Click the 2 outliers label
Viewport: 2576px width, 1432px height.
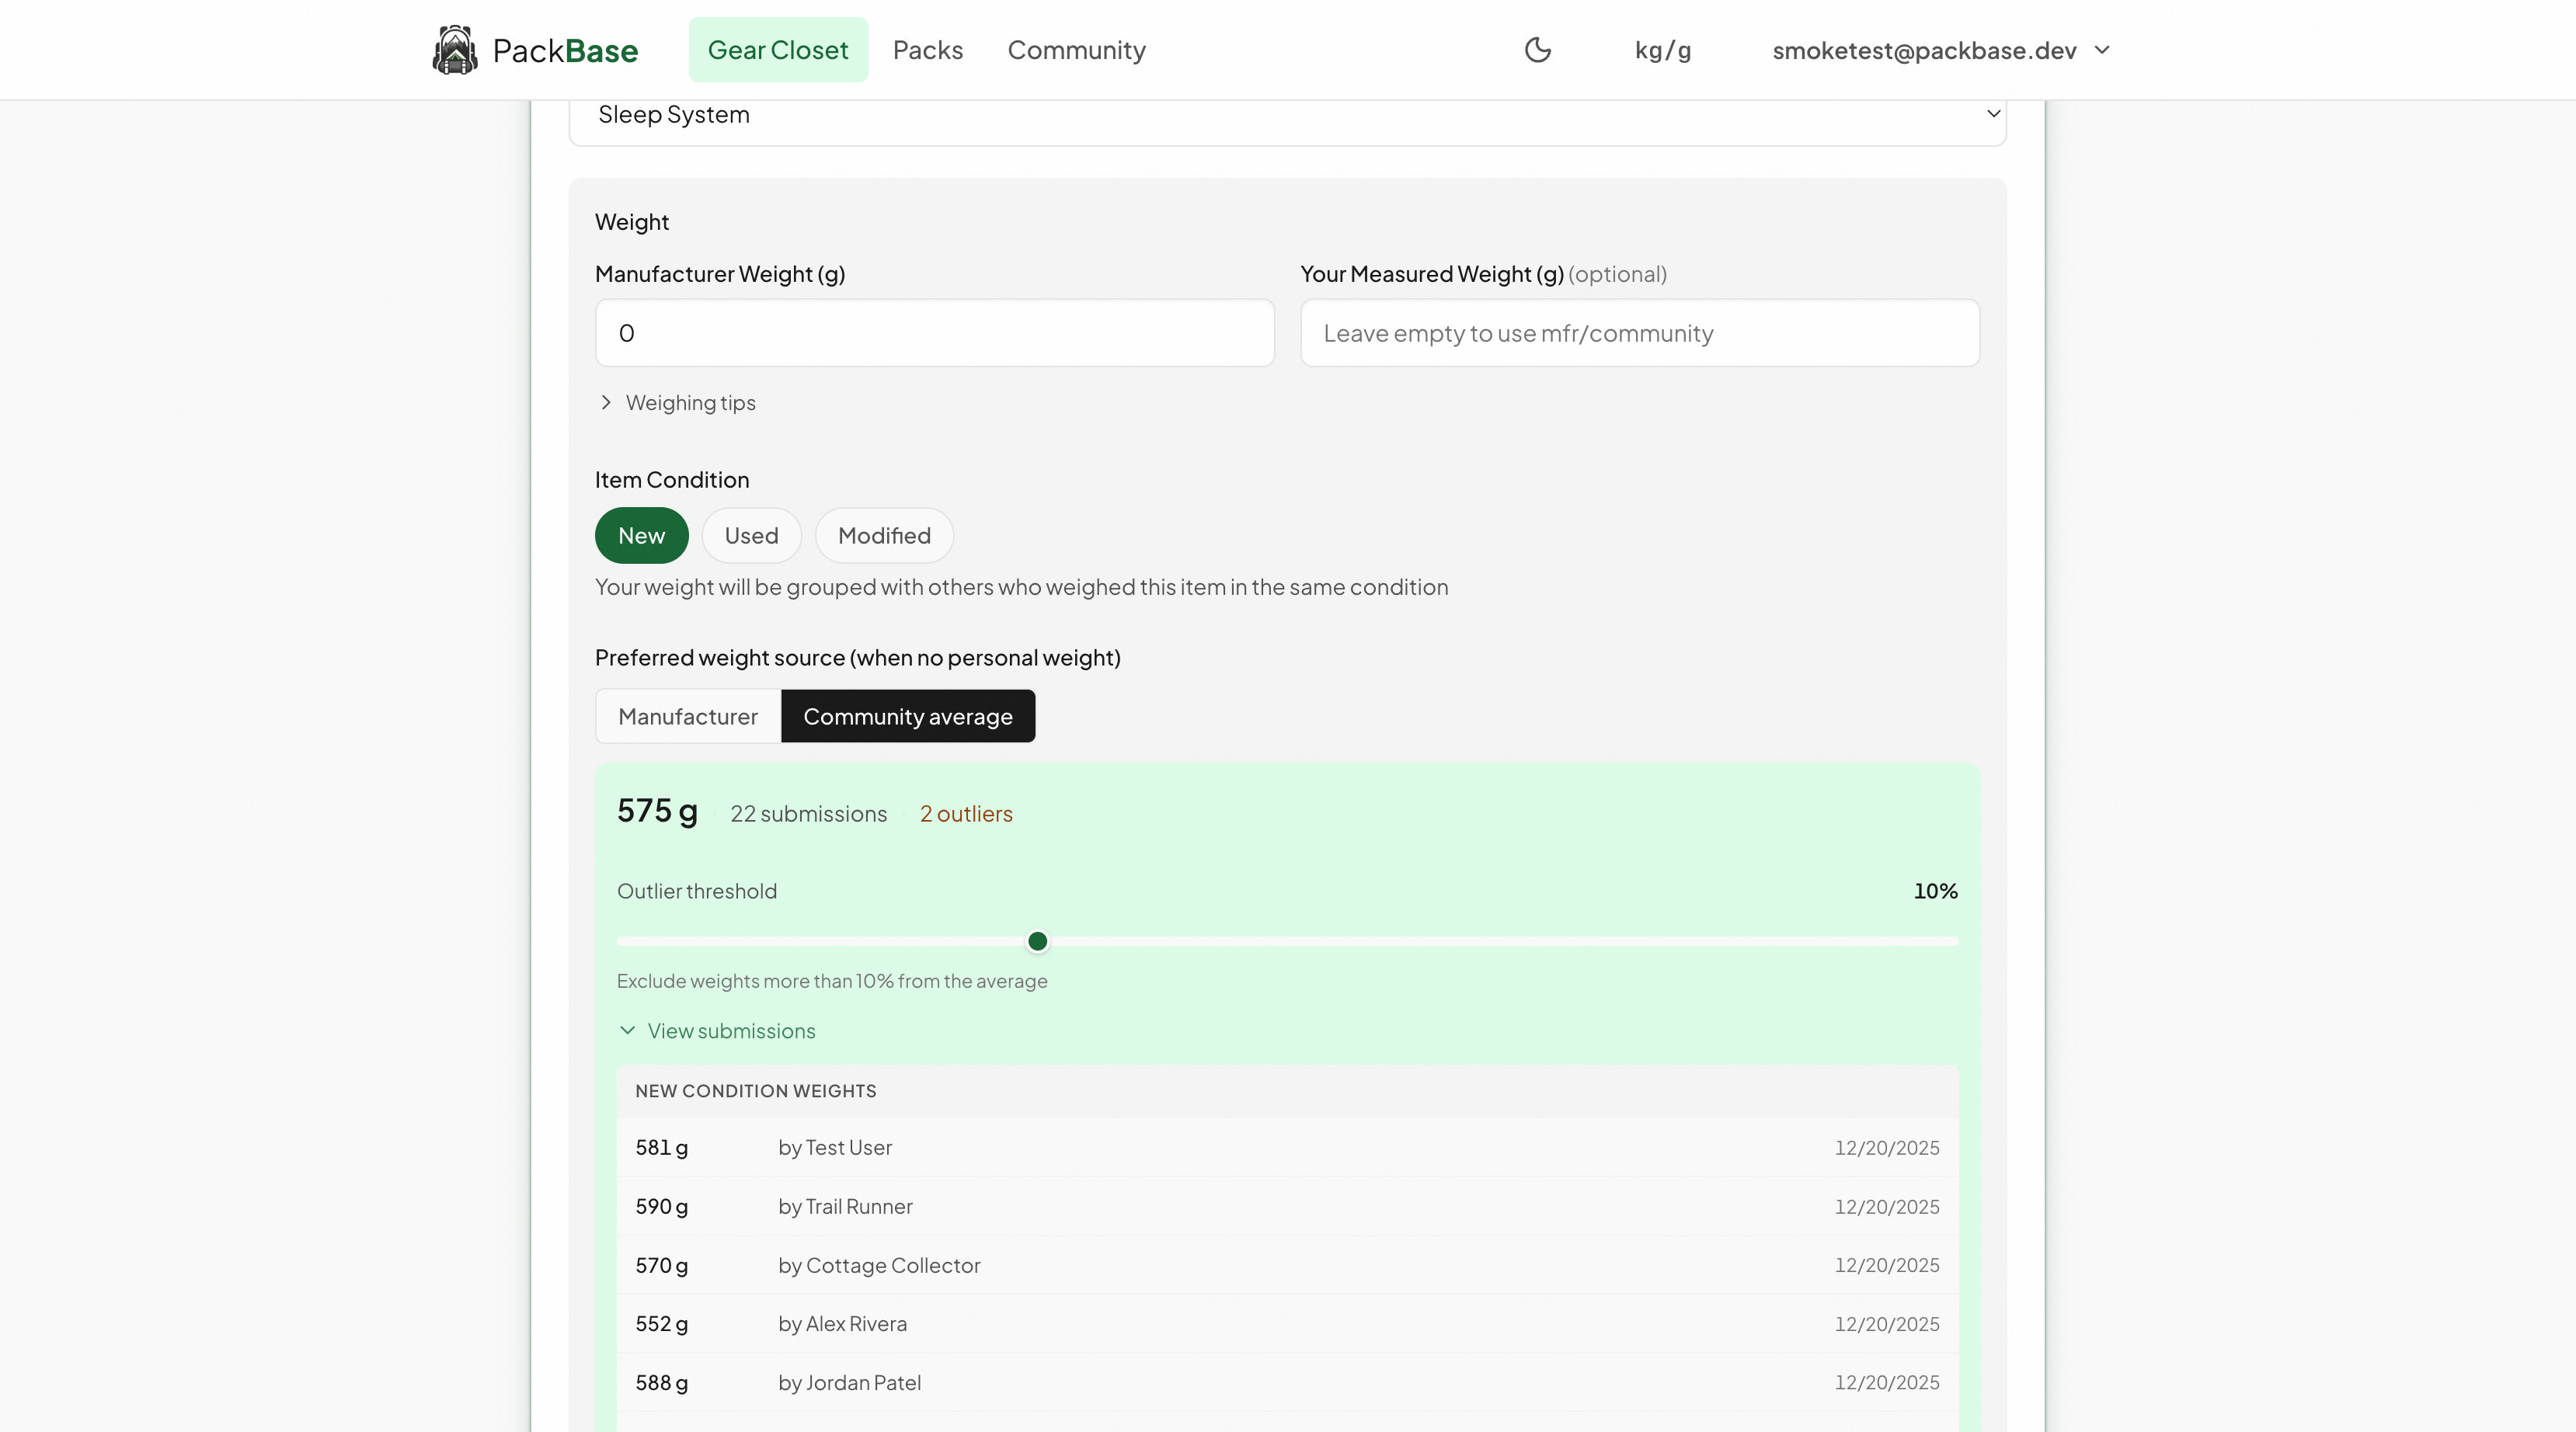click(x=965, y=814)
